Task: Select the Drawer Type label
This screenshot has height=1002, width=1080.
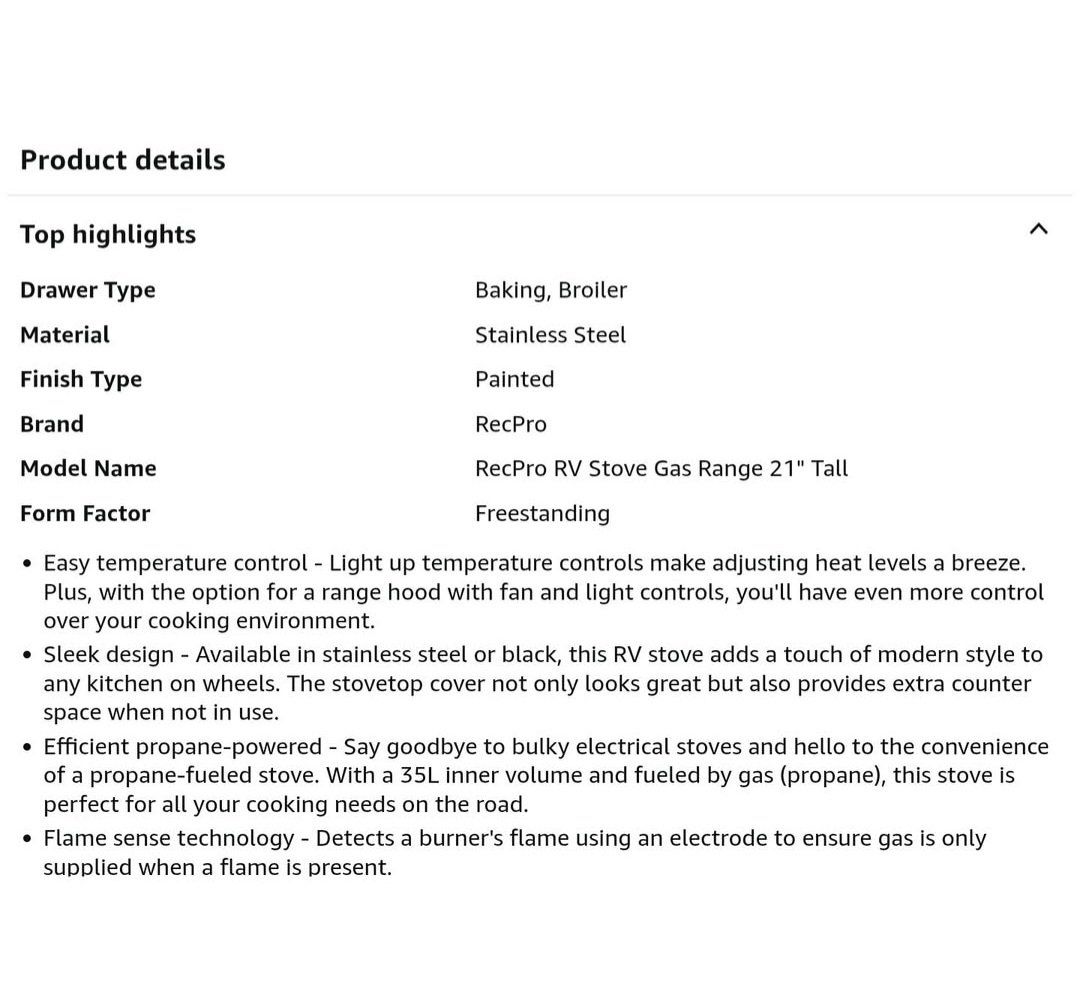Action: coord(88,290)
